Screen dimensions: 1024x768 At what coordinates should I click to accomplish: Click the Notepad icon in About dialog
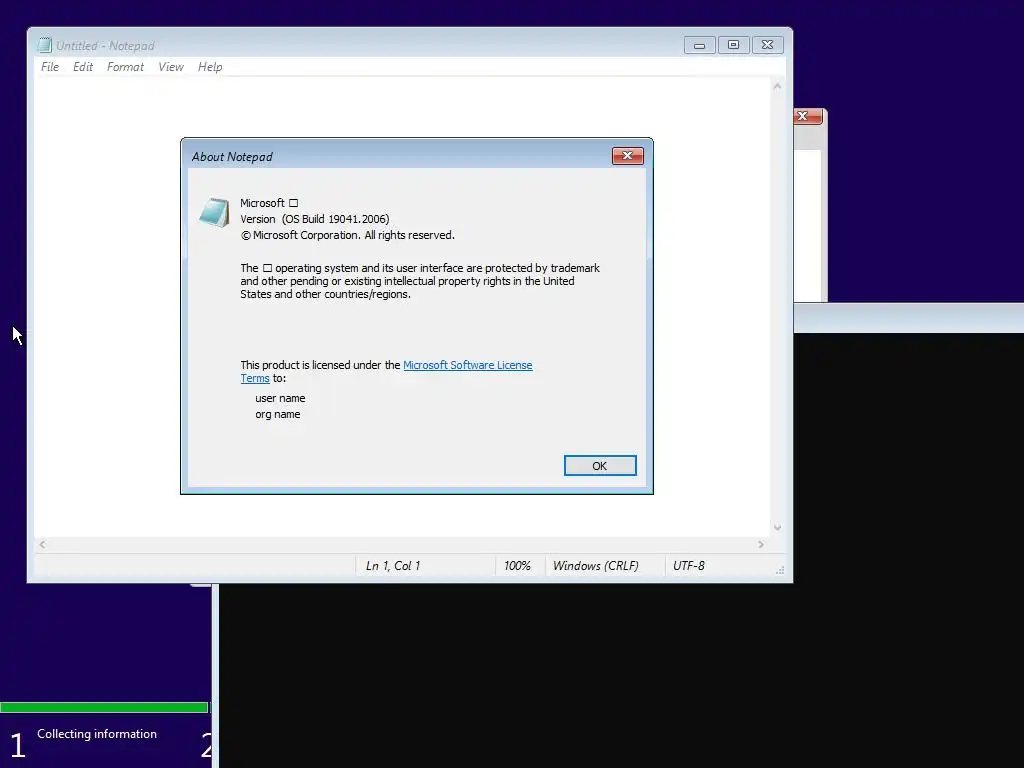(214, 212)
